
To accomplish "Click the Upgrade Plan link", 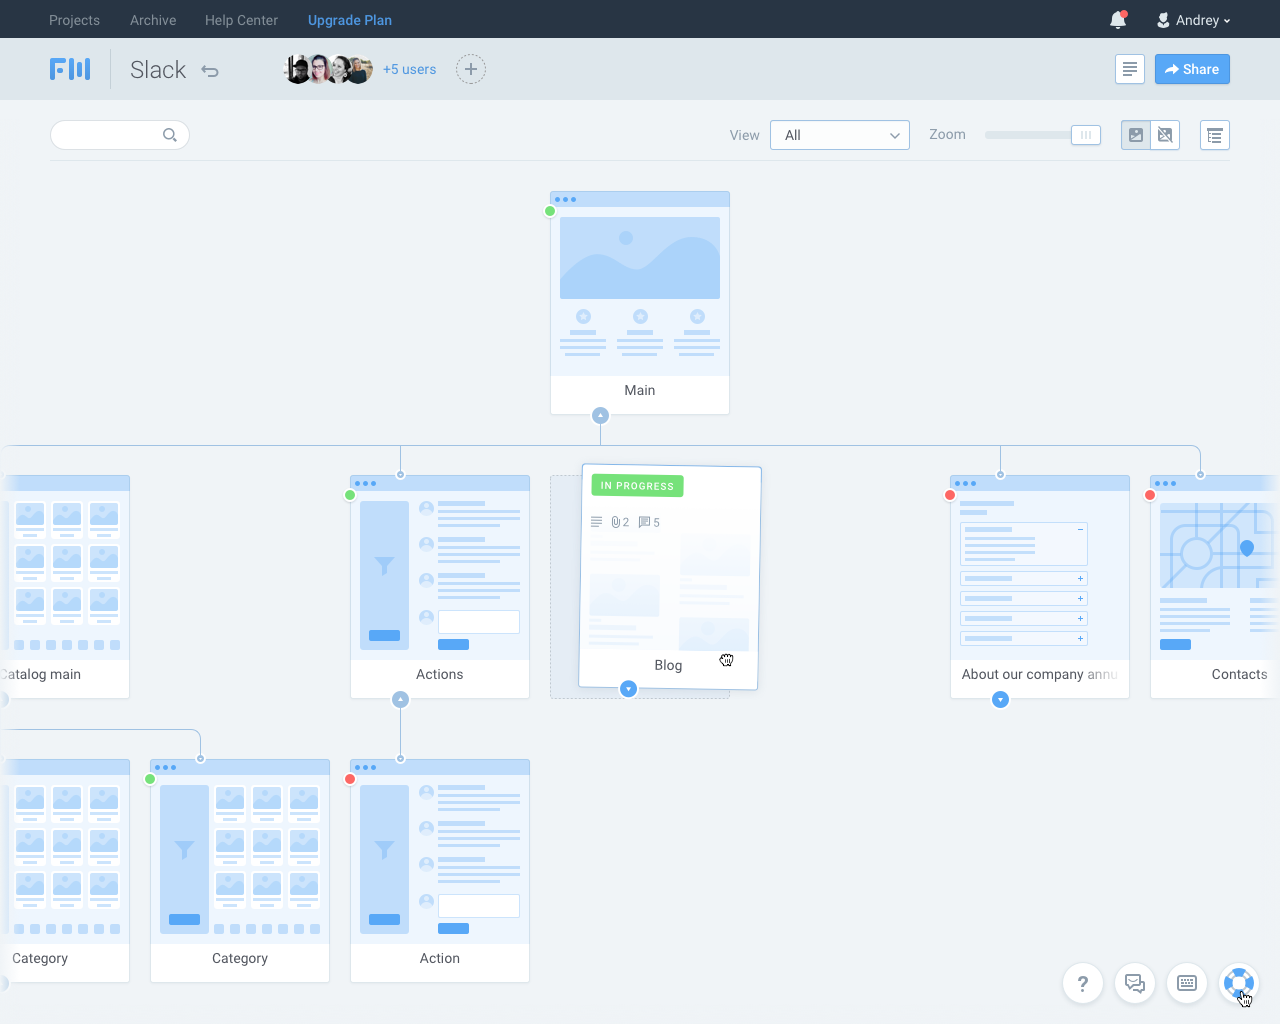I will point(350,20).
